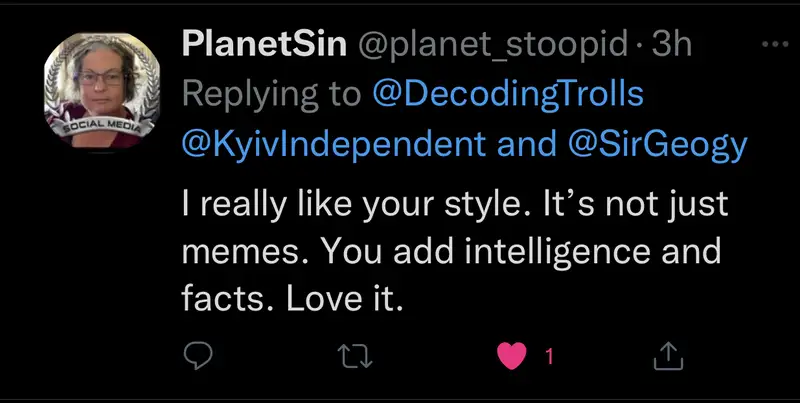This screenshot has width=800, height=403.
Task: Click the PlanetSin display name
Action: pos(264,44)
